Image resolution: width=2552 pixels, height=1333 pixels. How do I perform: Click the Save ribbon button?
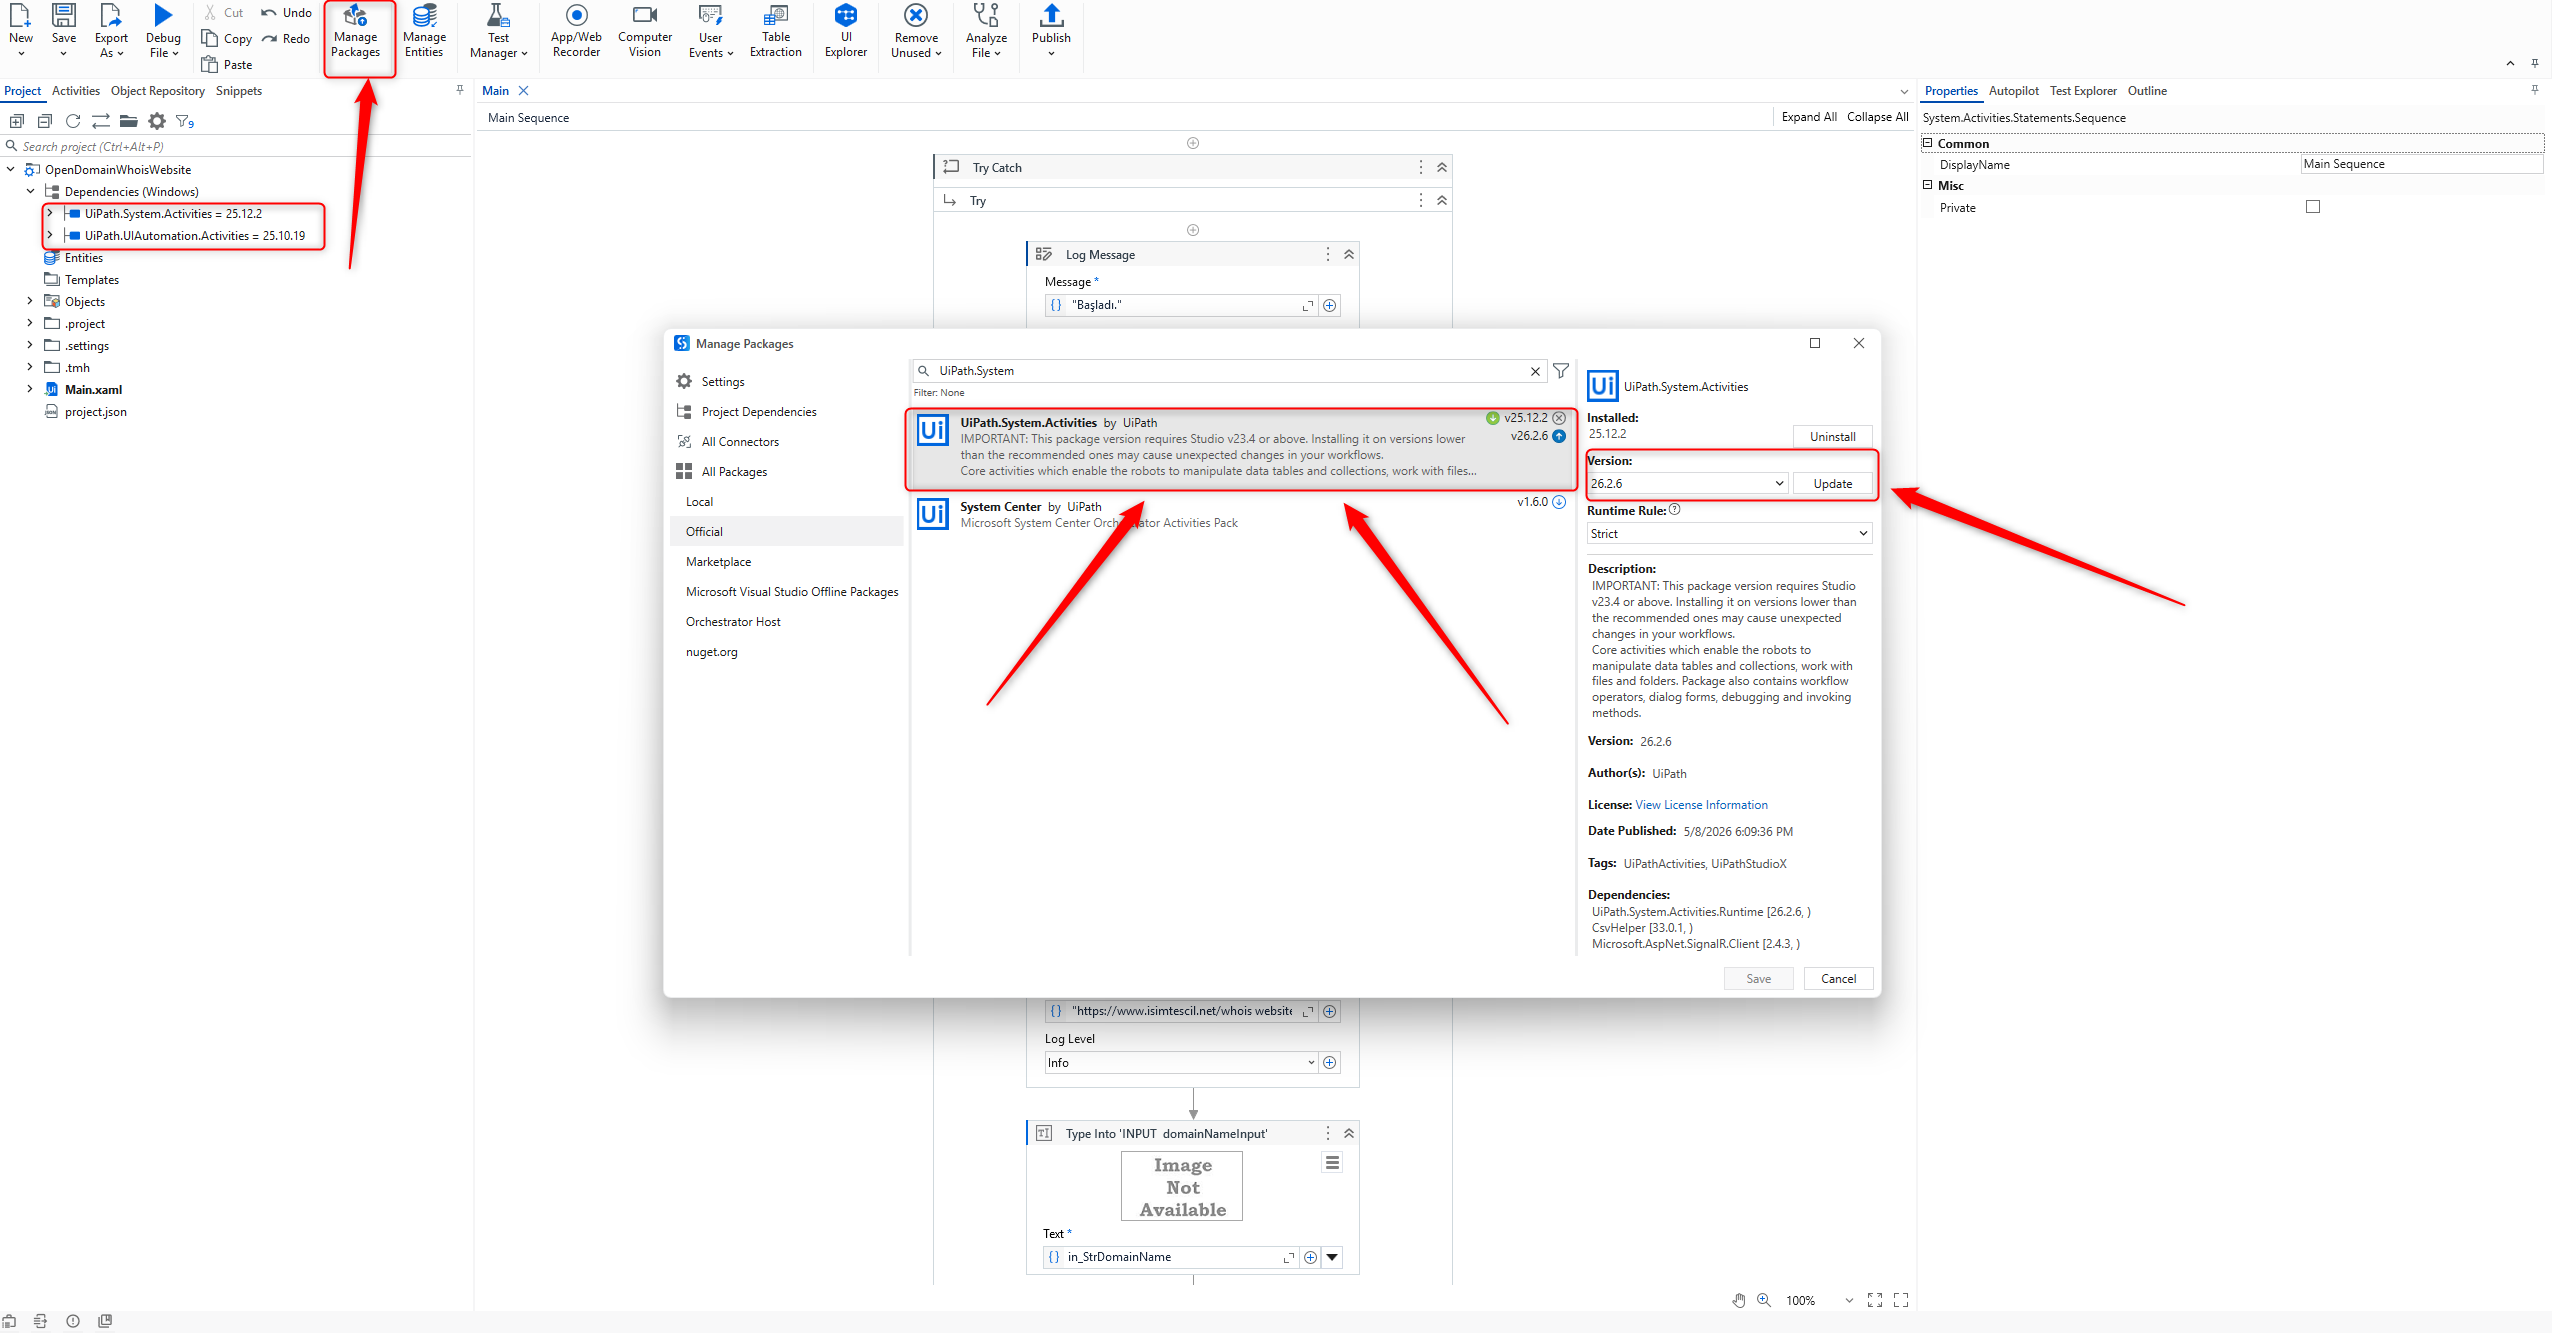click(64, 30)
